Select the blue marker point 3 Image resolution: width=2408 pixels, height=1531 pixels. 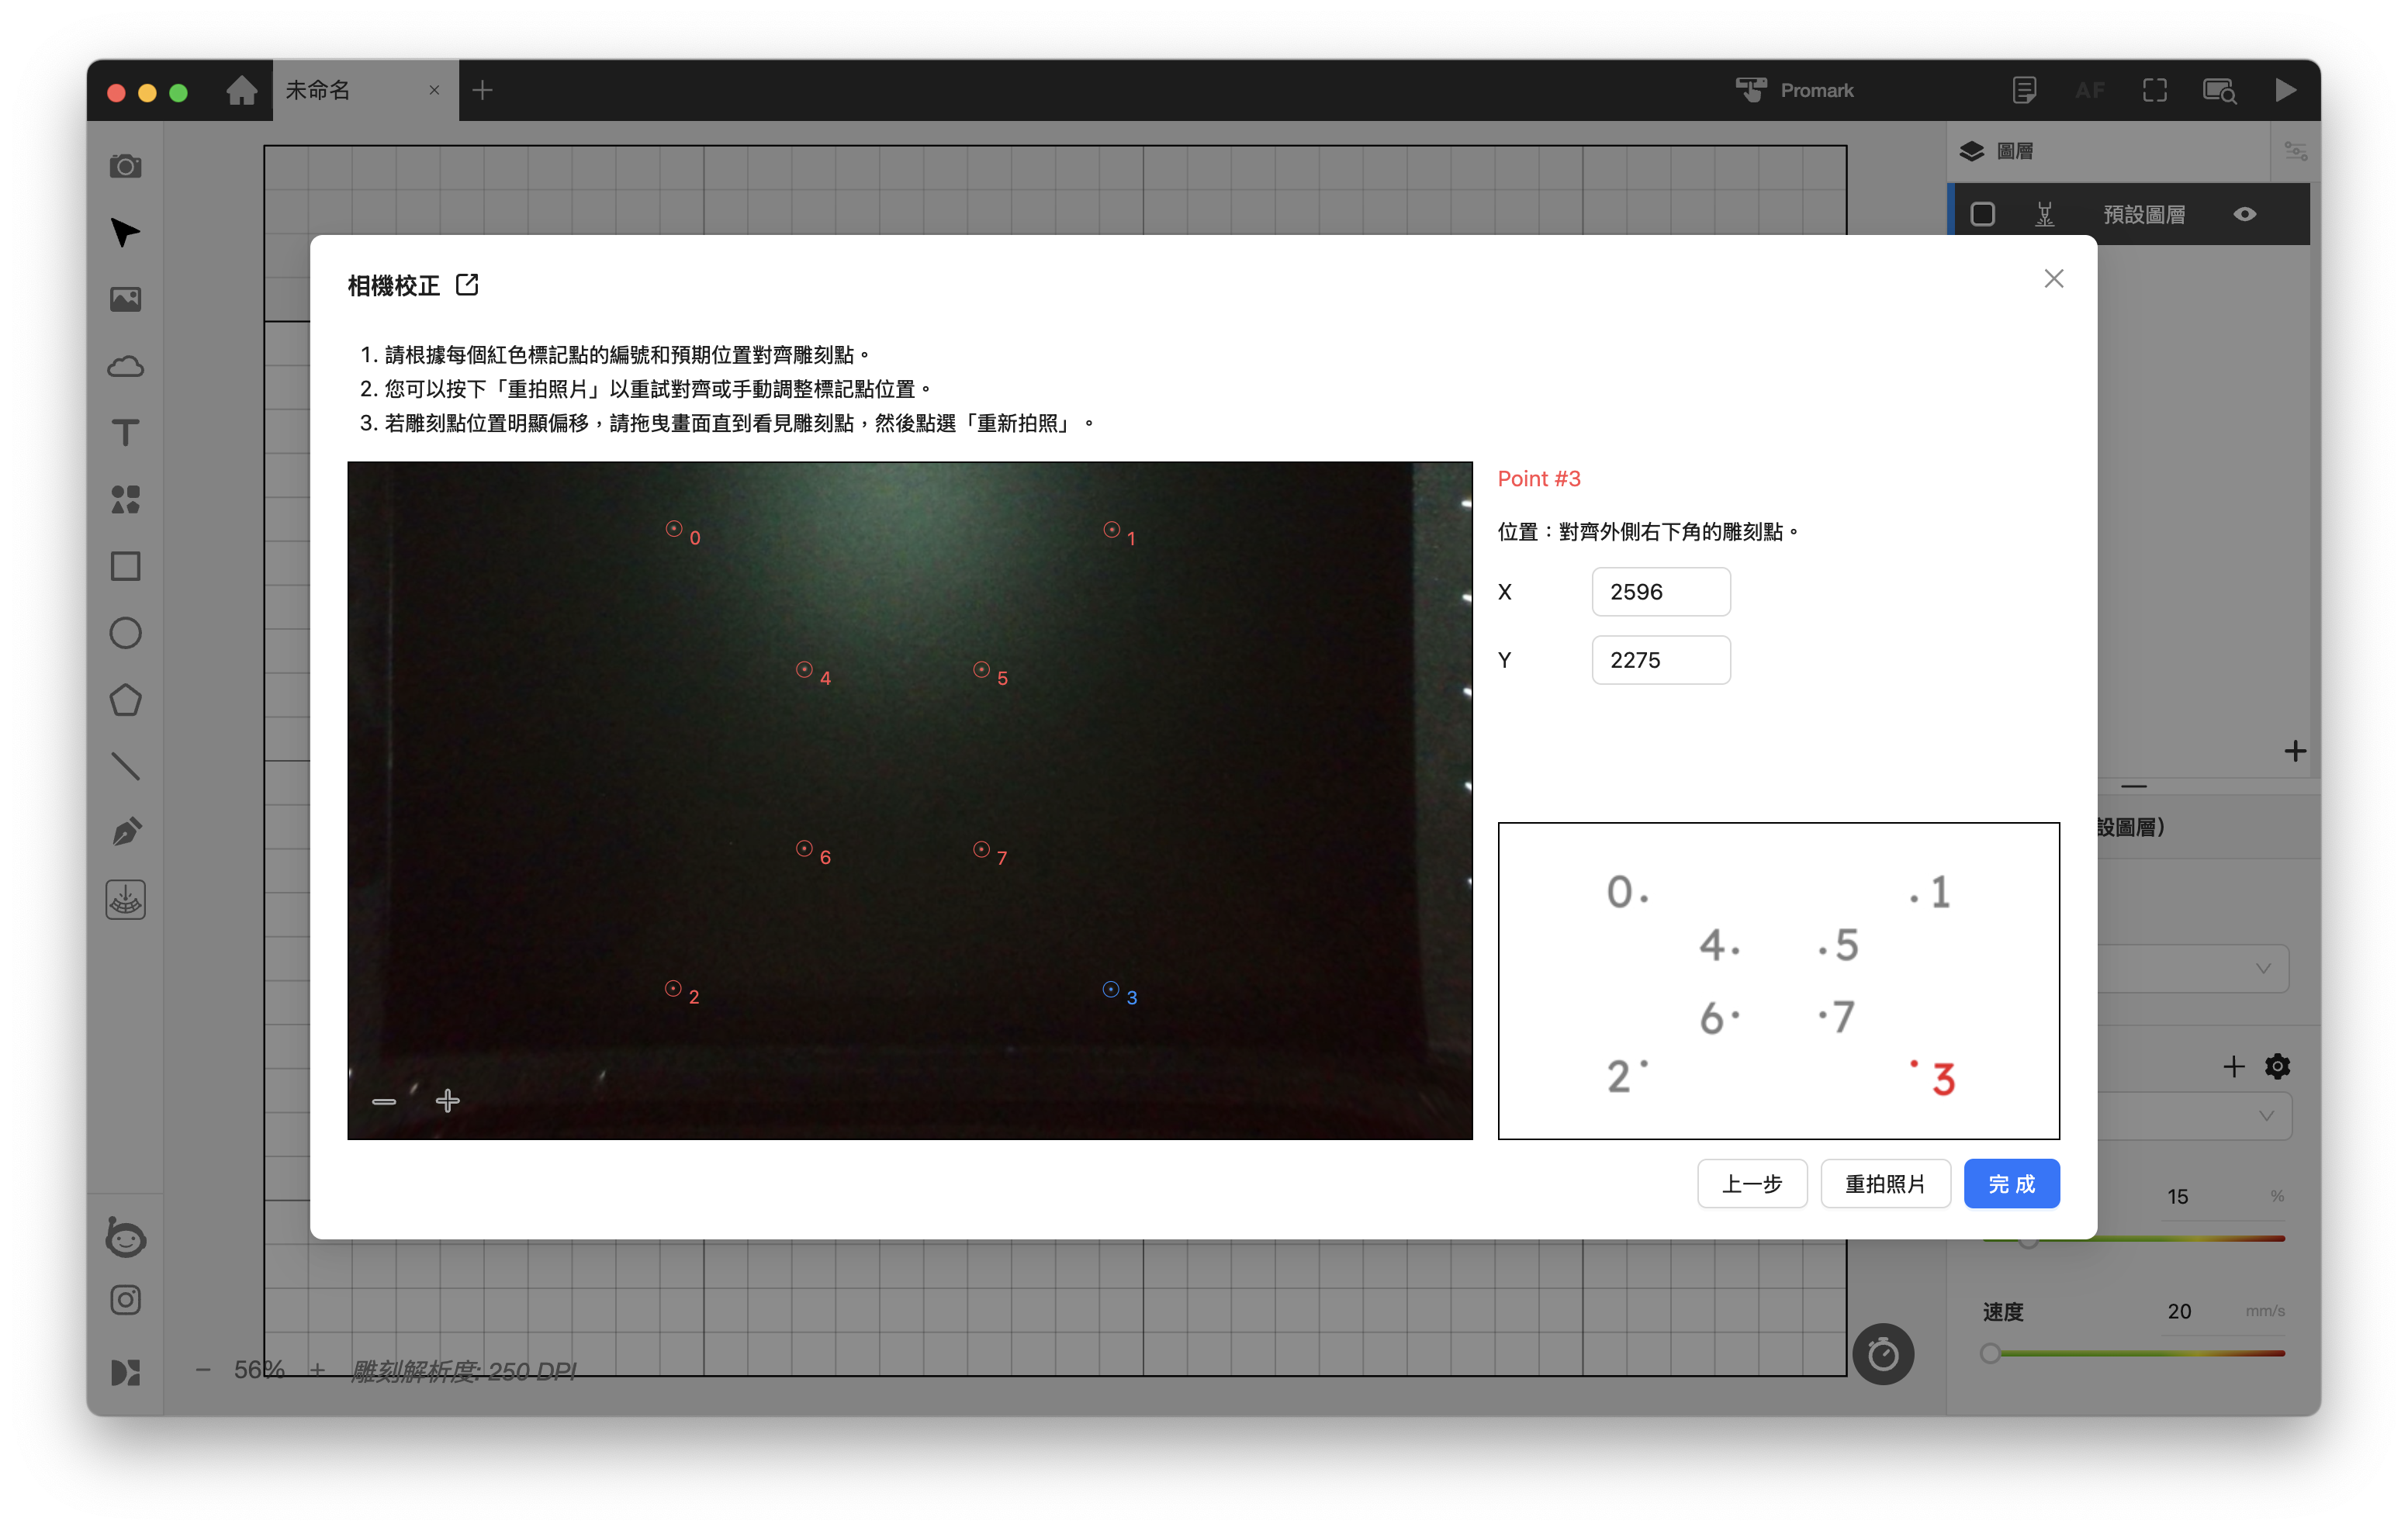pos(1111,989)
